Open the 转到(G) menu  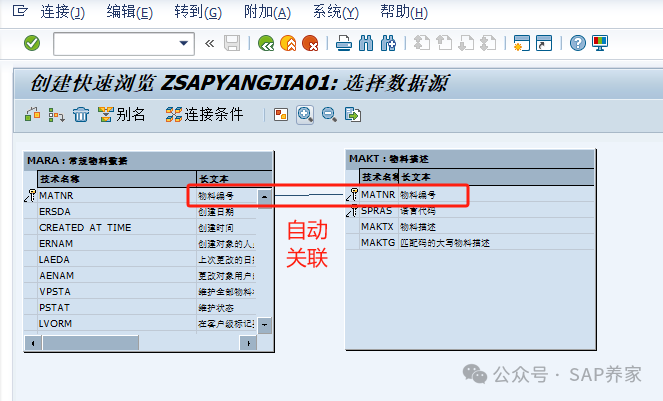click(198, 12)
